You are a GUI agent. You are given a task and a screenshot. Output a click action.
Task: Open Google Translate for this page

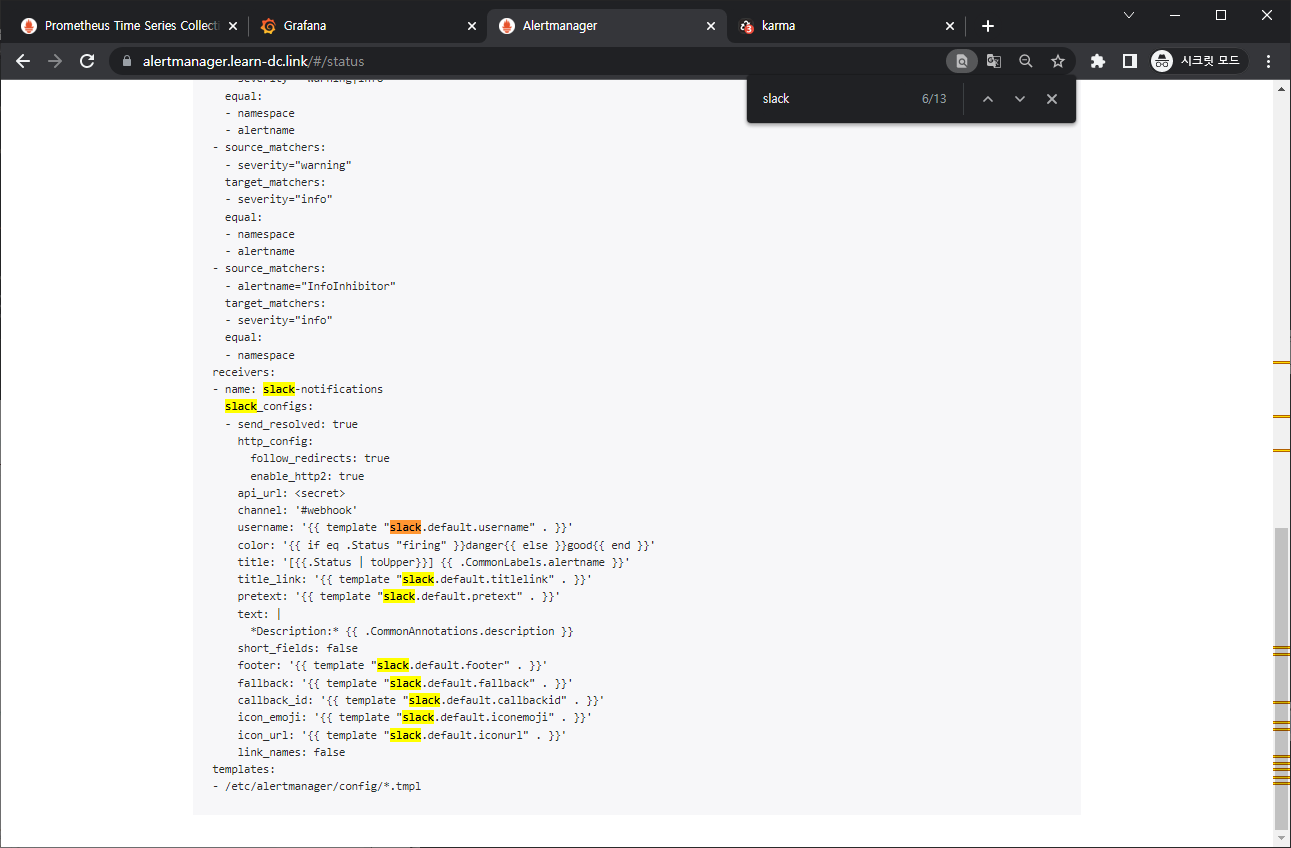pyautogui.click(x=993, y=61)
